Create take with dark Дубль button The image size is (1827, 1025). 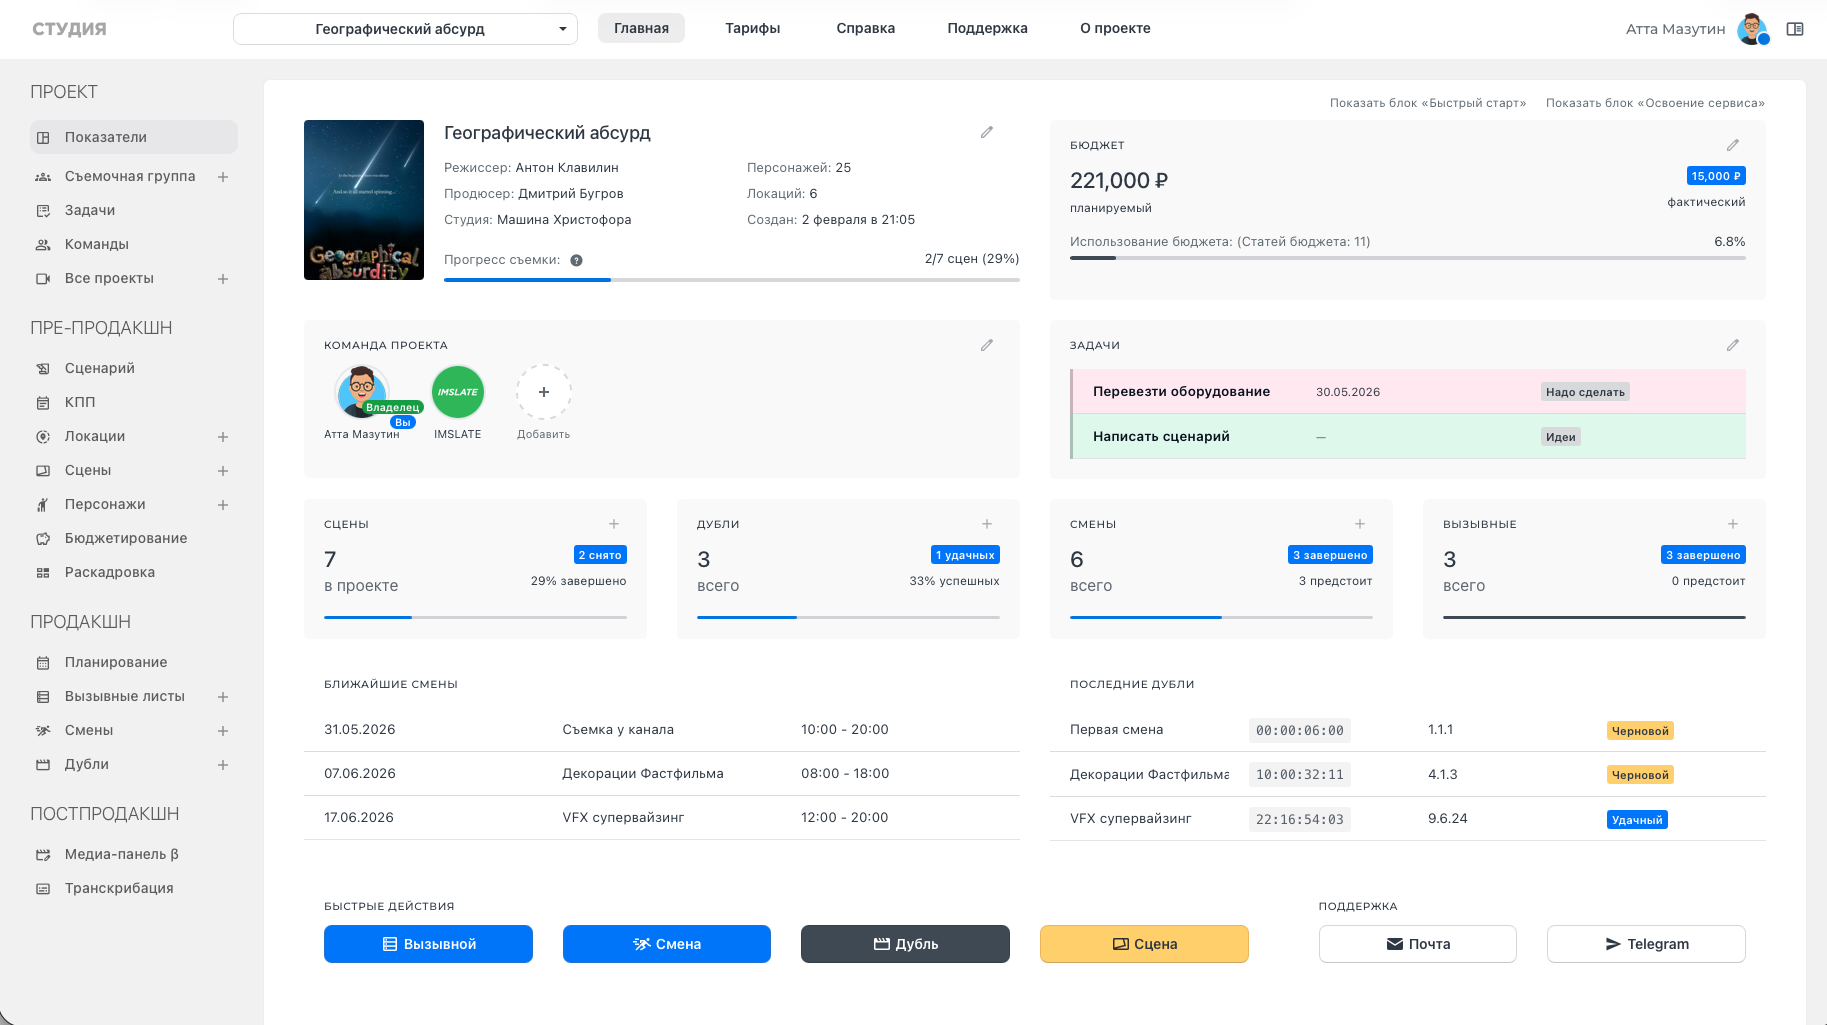[x=905, y=944]
